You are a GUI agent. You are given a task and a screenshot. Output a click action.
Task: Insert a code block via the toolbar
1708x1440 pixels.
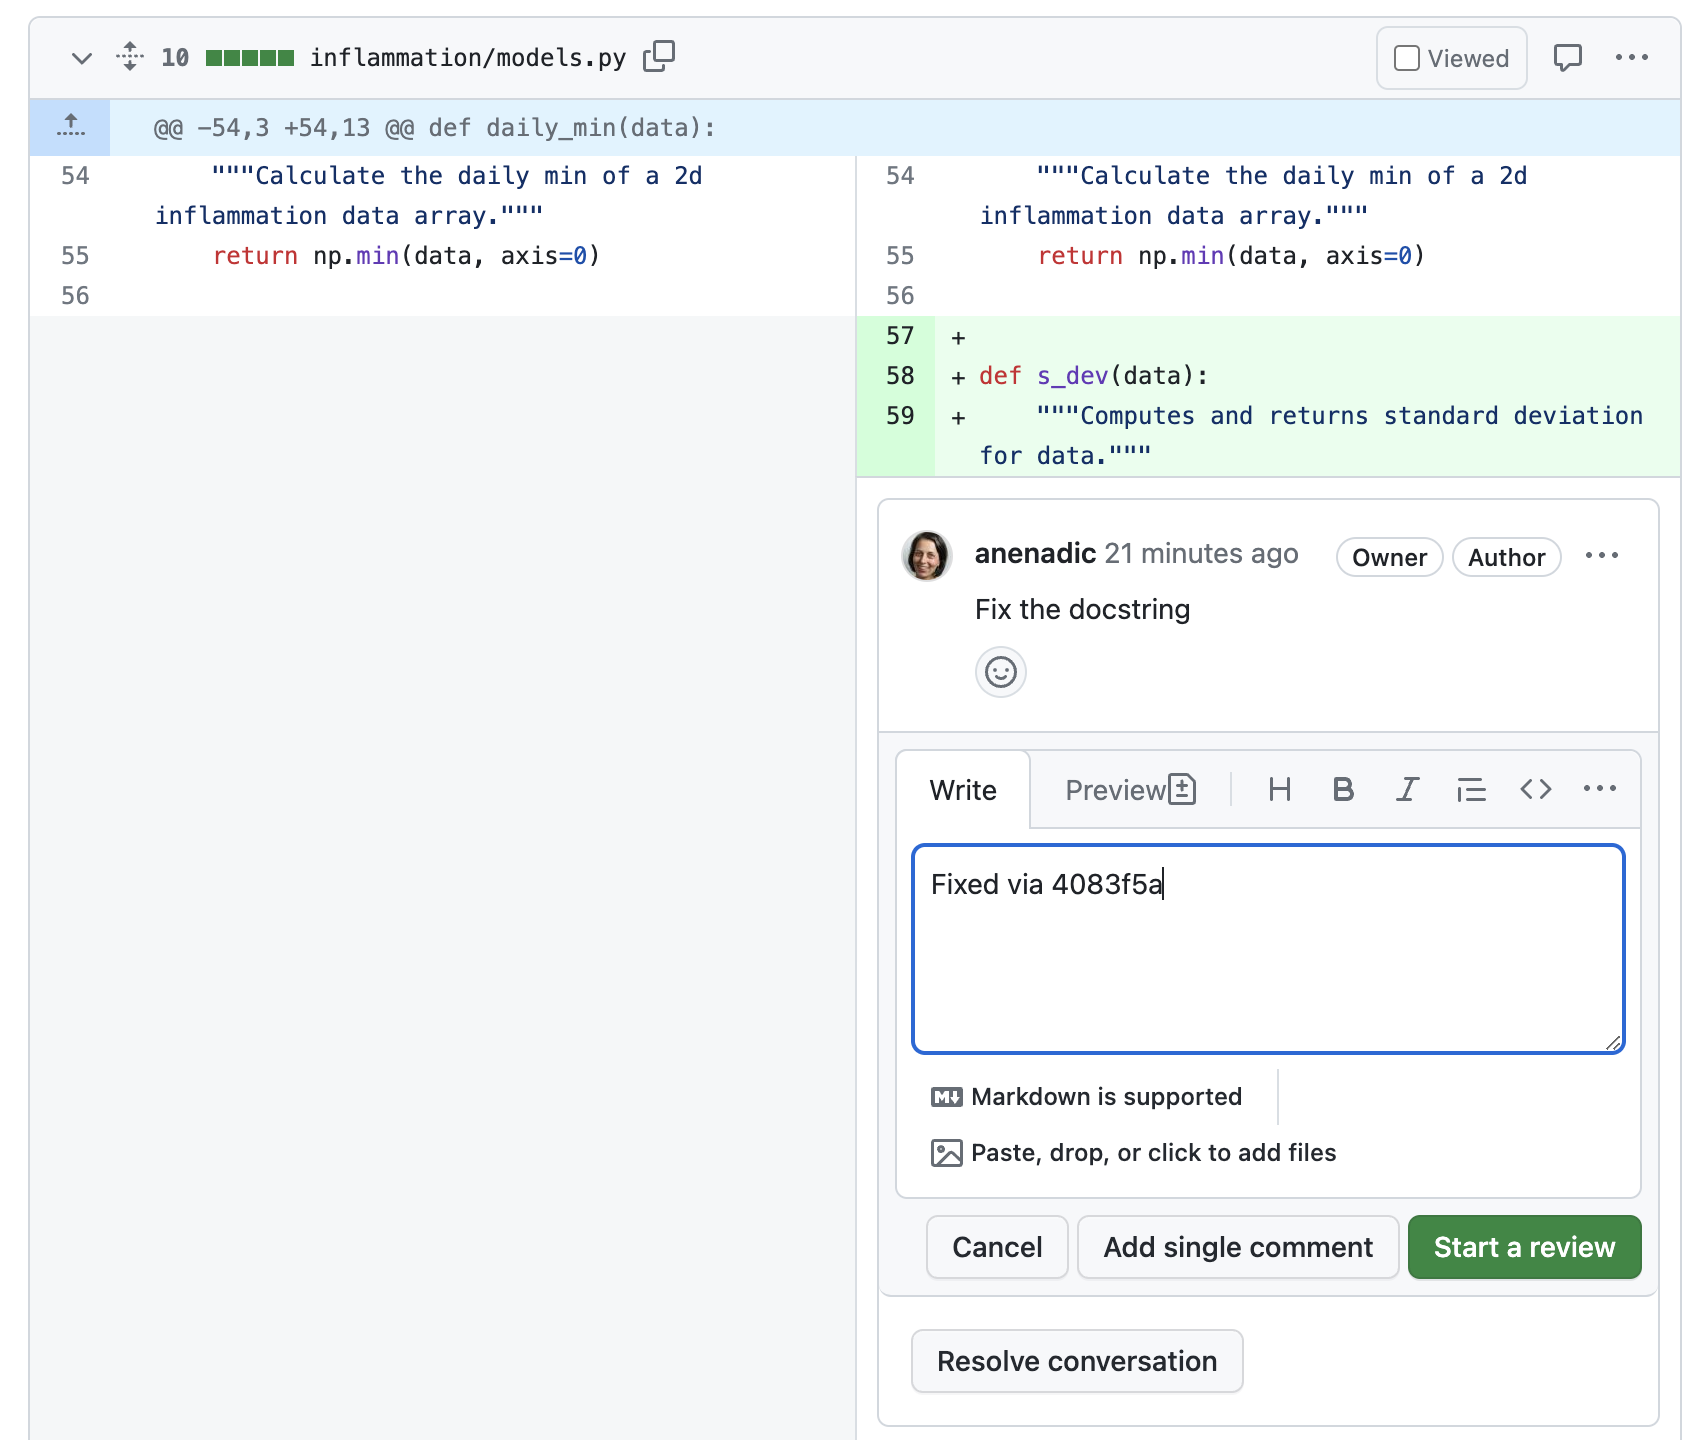tap(1536, 789)
